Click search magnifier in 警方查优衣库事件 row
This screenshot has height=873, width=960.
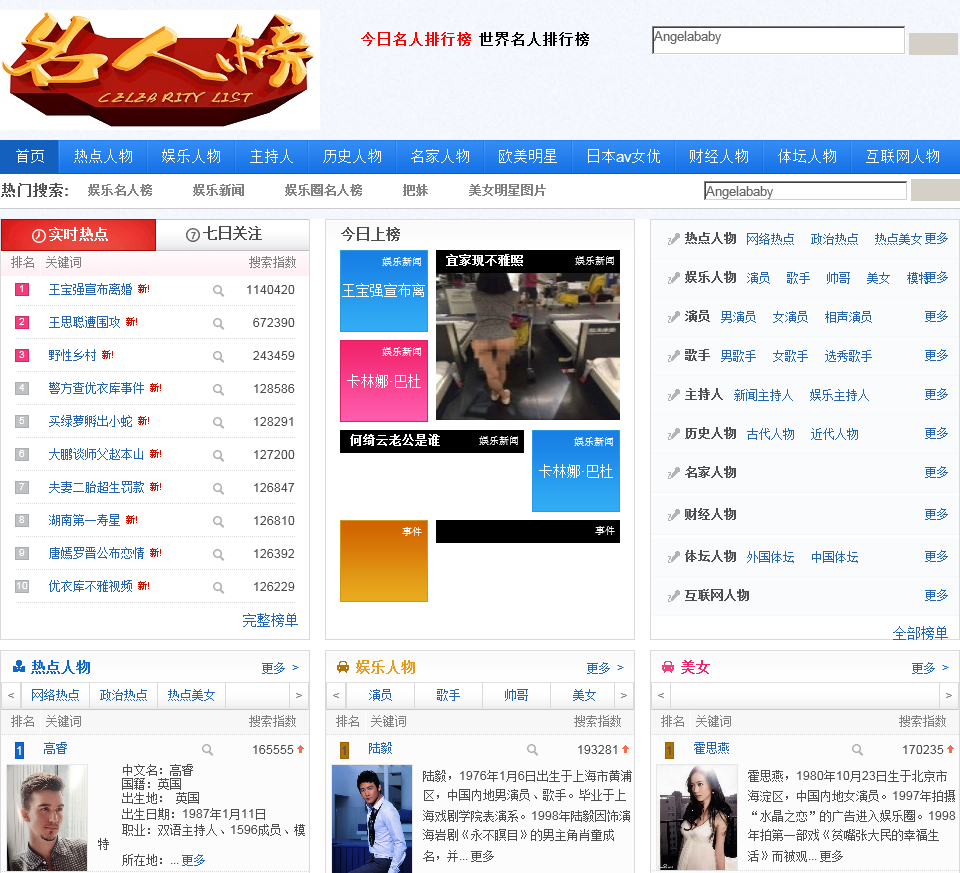[218, 390]
